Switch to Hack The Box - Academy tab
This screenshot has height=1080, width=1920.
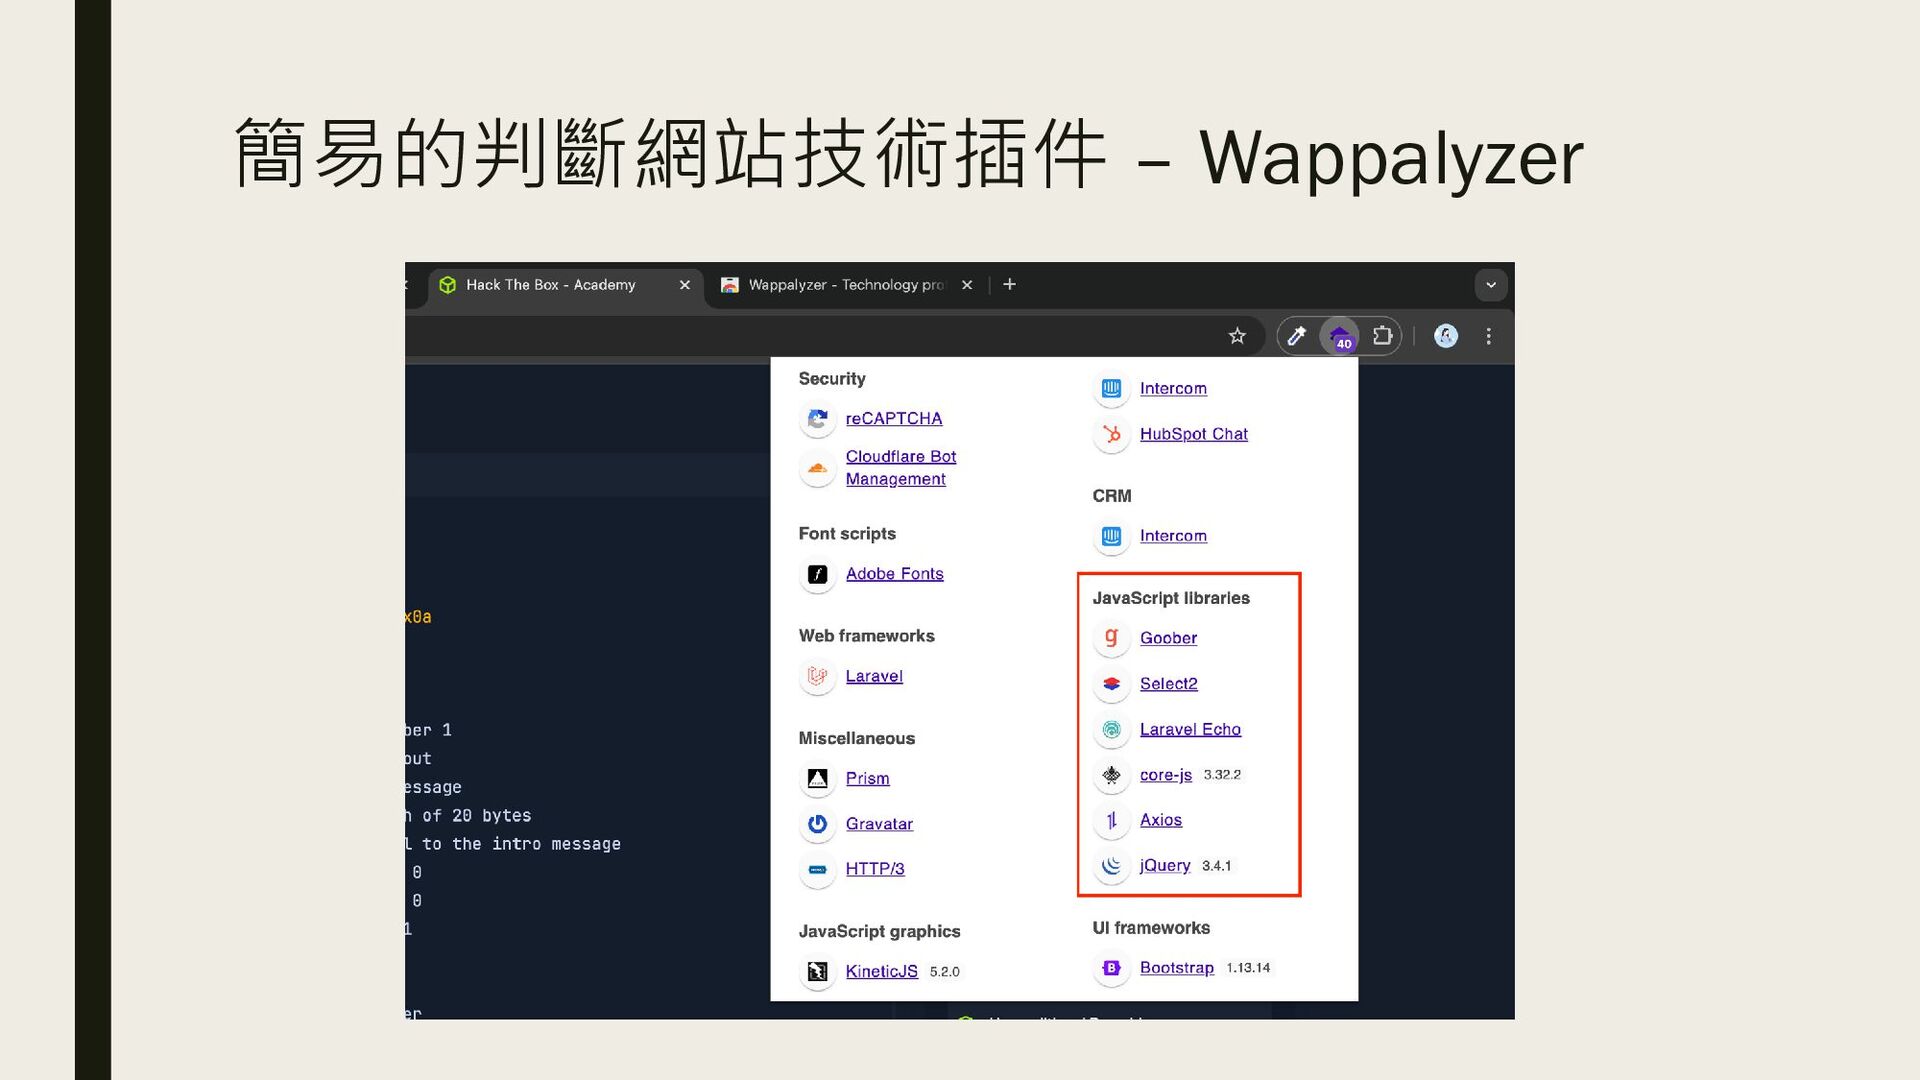[x=566, y=285]
